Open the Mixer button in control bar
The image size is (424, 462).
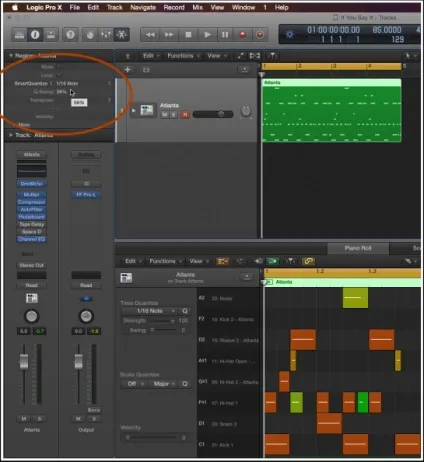click(106, 35)
